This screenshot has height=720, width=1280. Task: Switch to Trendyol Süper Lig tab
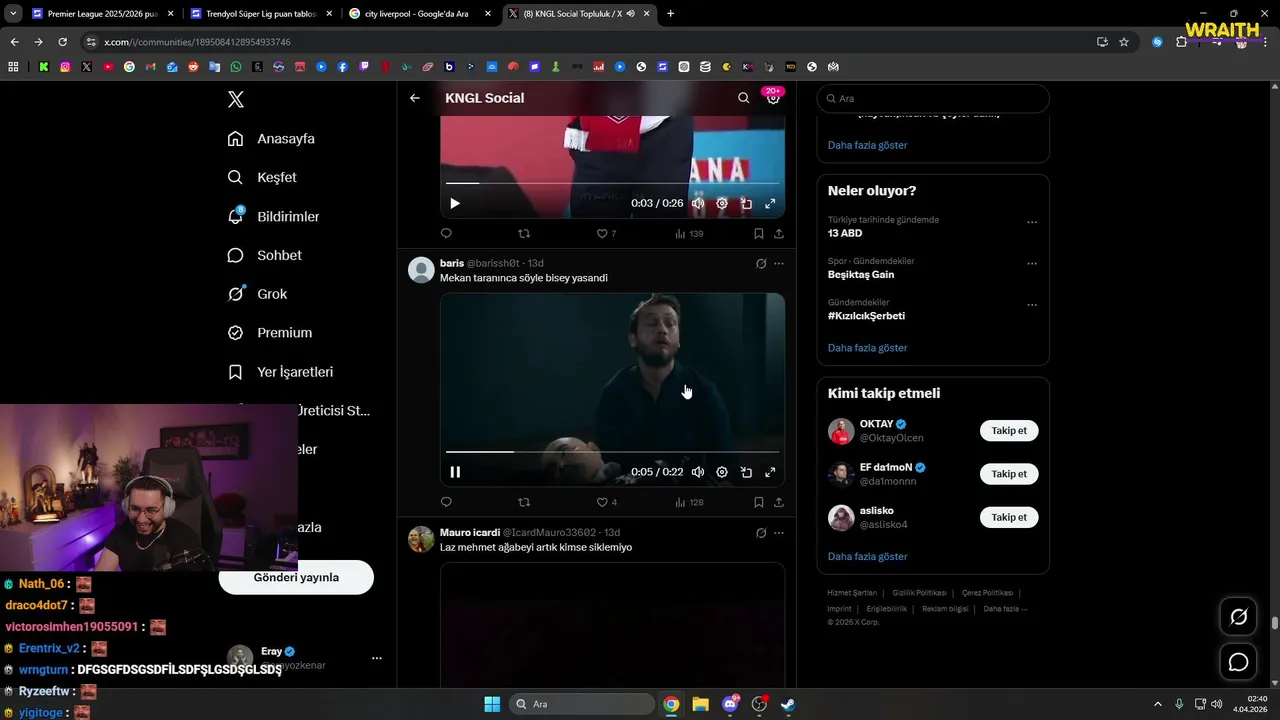point(261,14)
